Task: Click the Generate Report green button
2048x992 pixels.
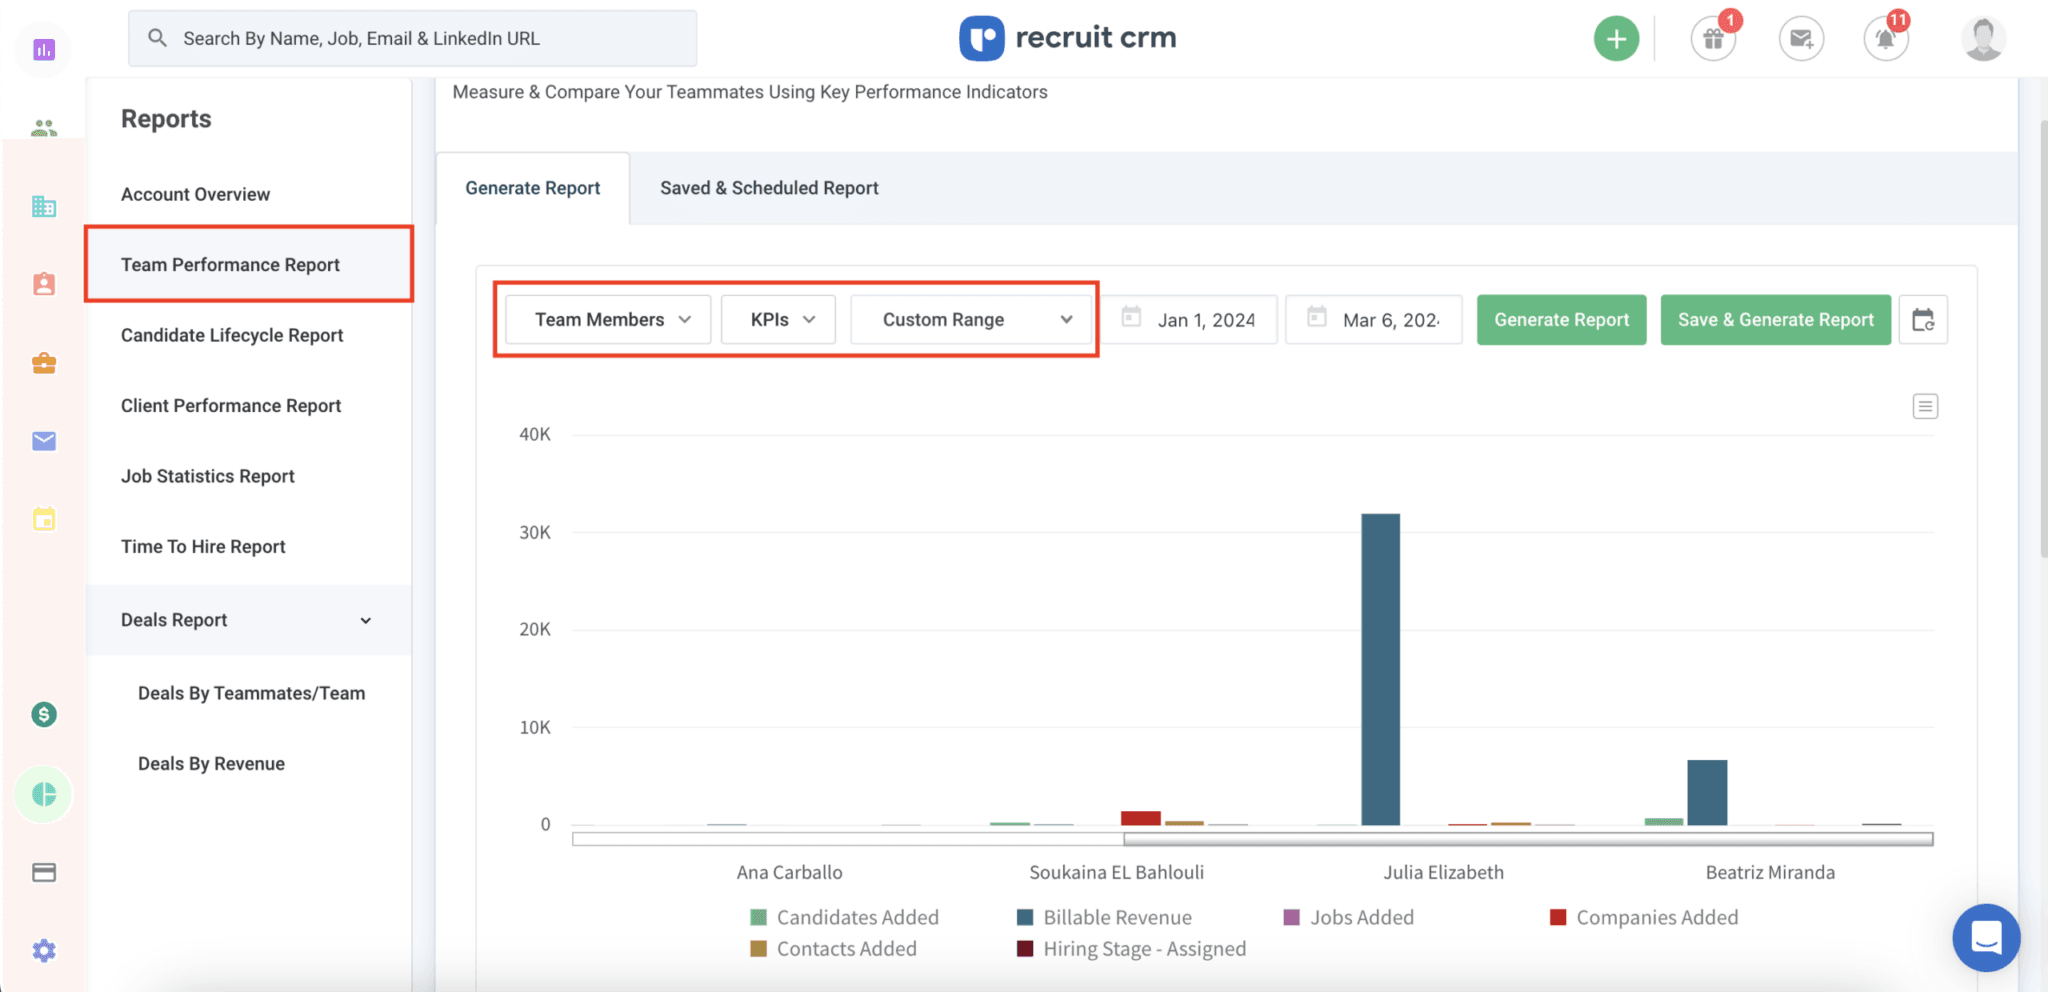Action: [1561, 320]
